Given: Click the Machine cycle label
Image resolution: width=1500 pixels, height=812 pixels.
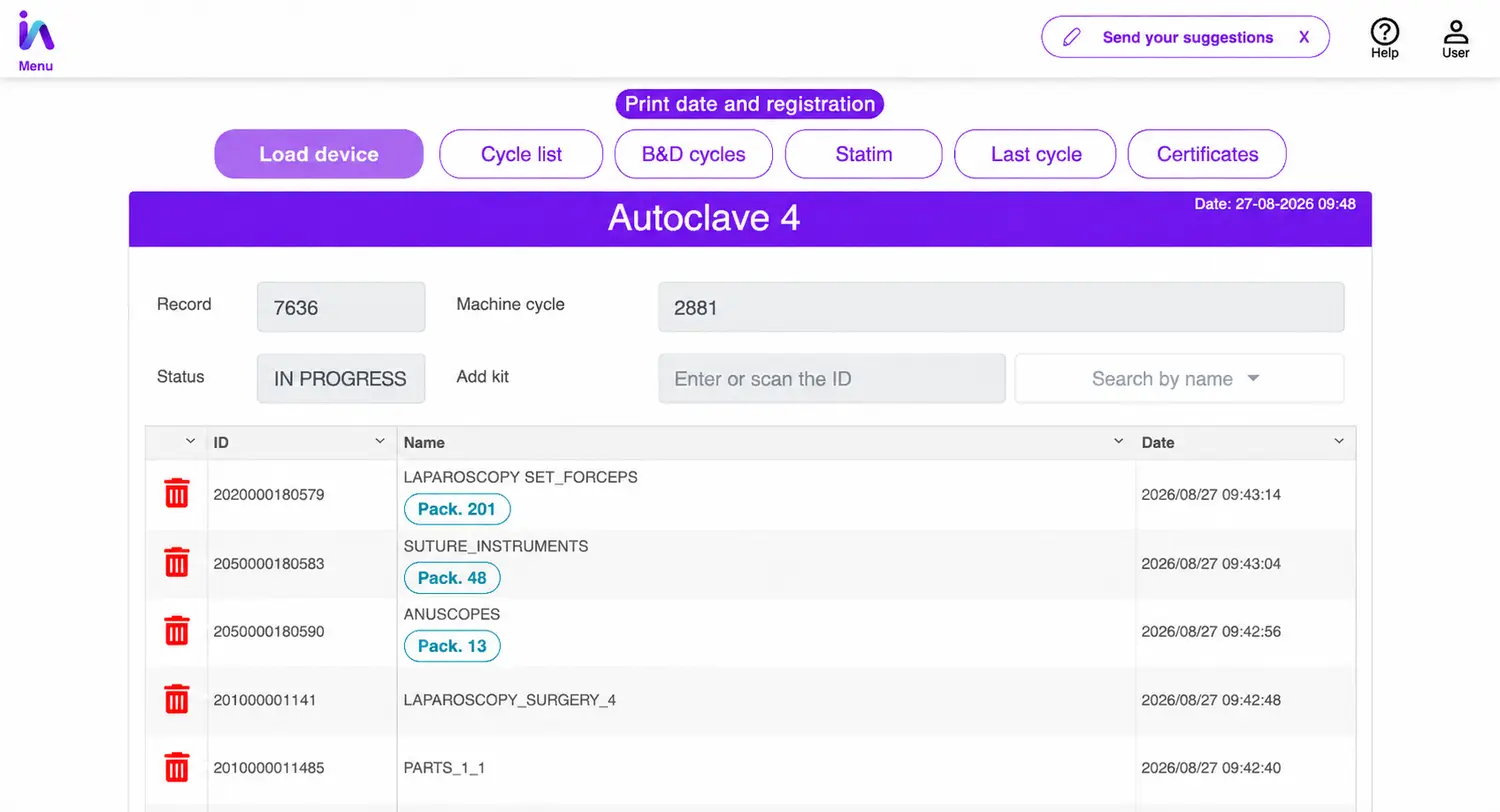Looking at the screenshot, I should (510, 304).
